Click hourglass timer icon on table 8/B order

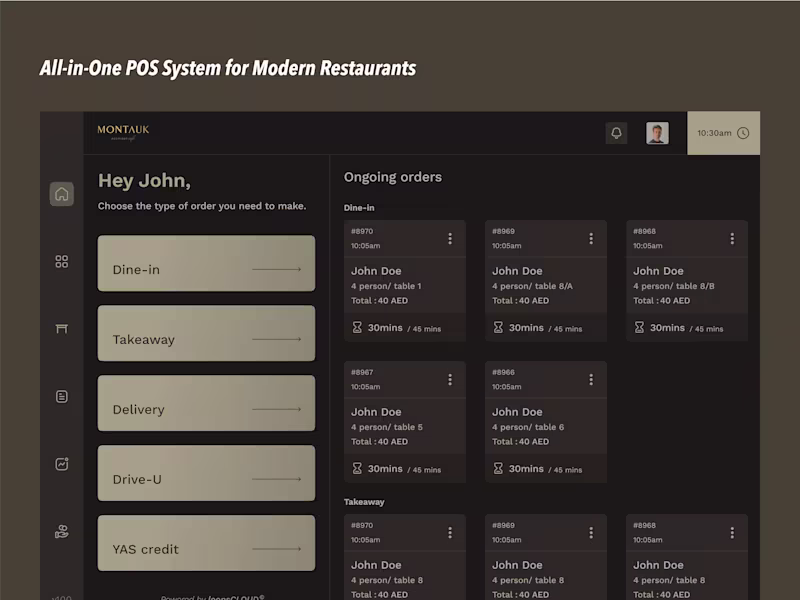click(639, 328)
